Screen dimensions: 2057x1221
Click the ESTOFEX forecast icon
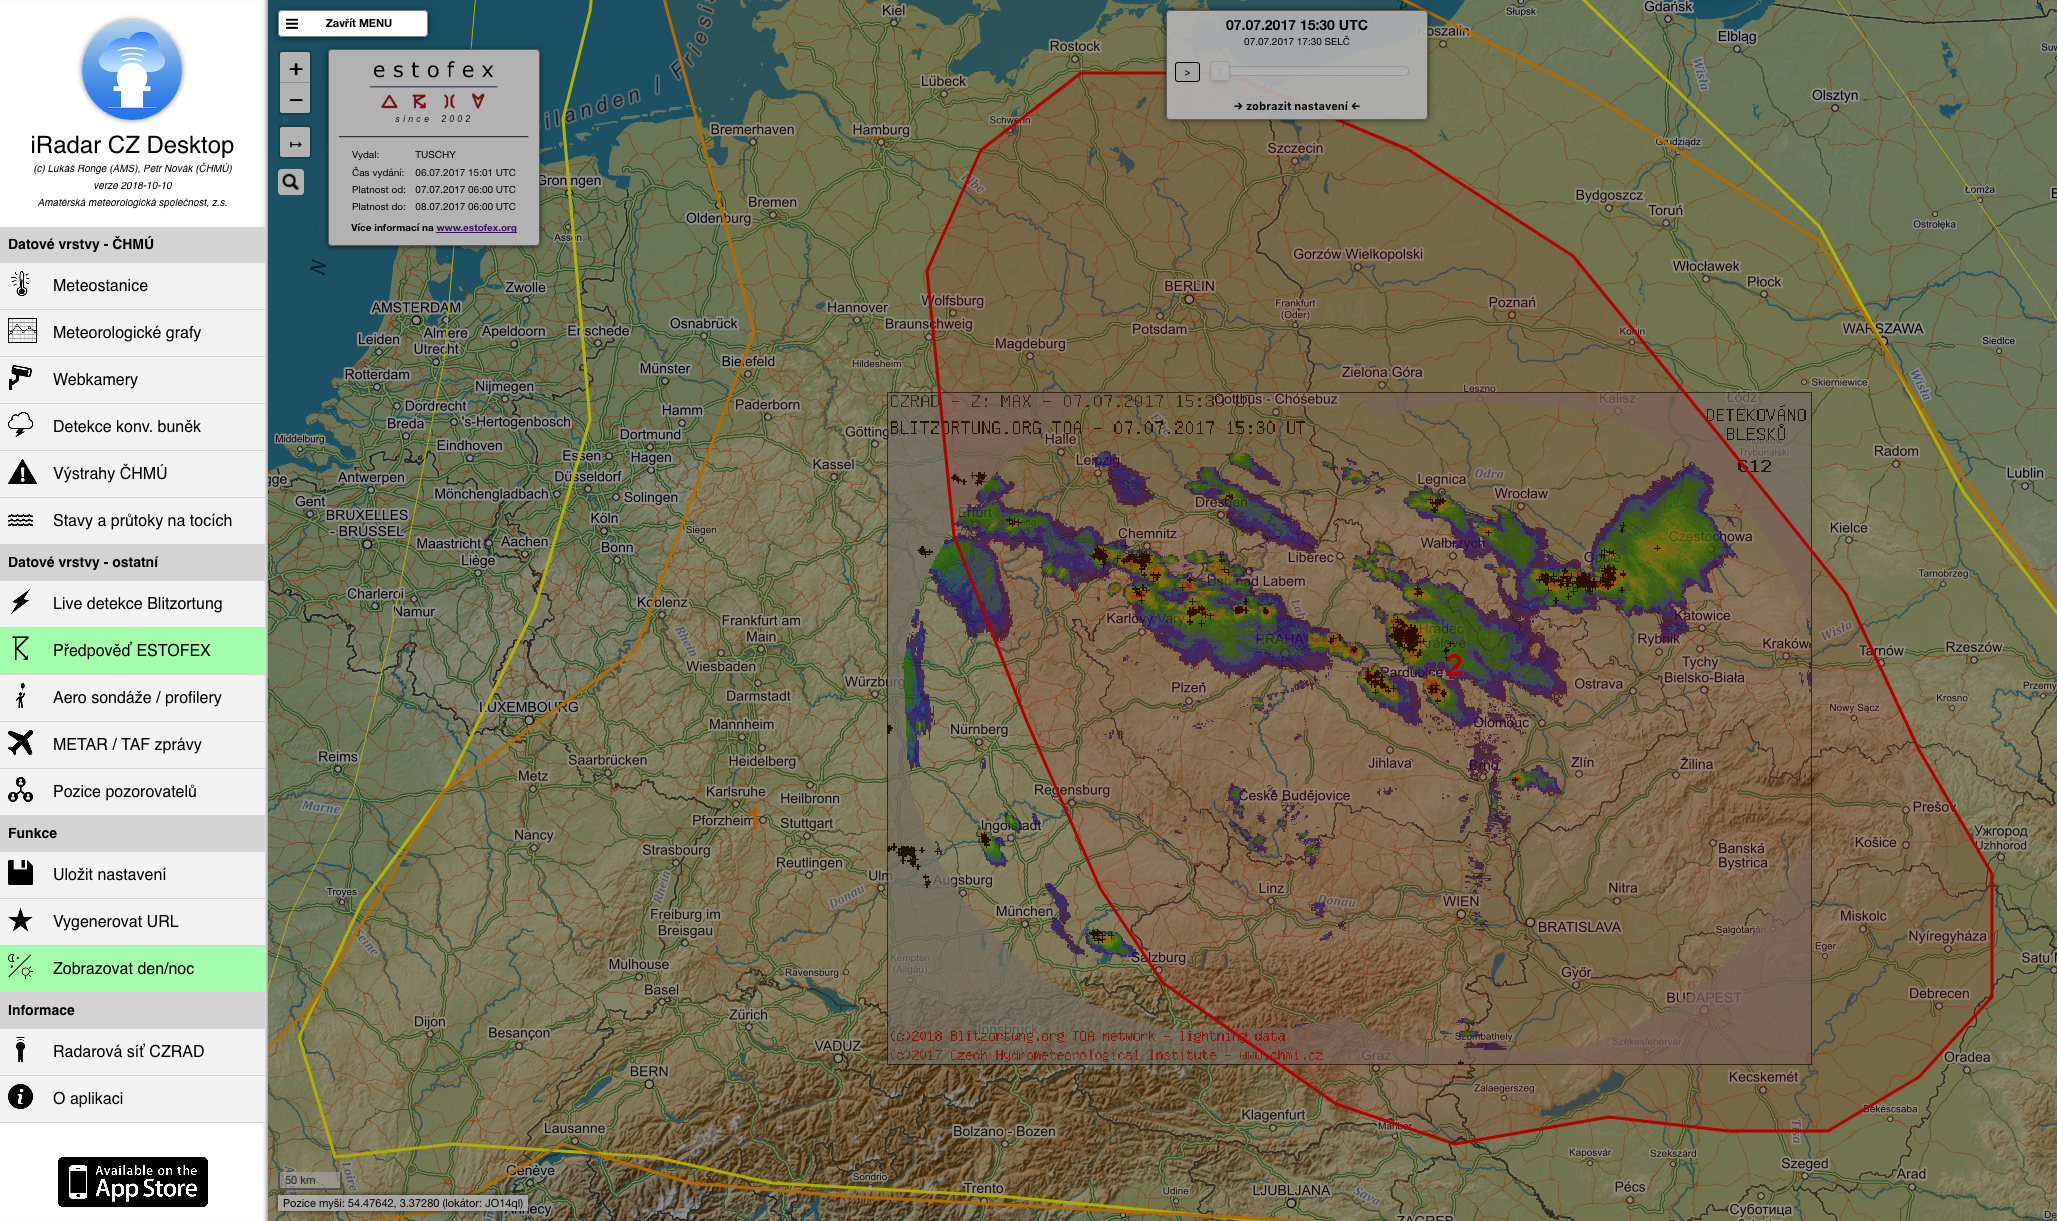coord(21,650)
